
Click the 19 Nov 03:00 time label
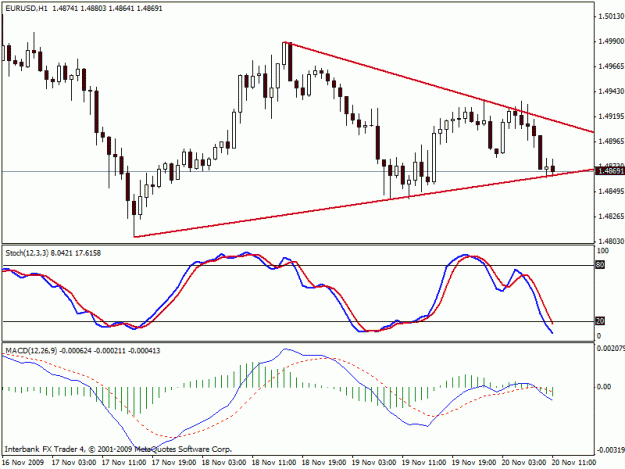tap(374, 463)
